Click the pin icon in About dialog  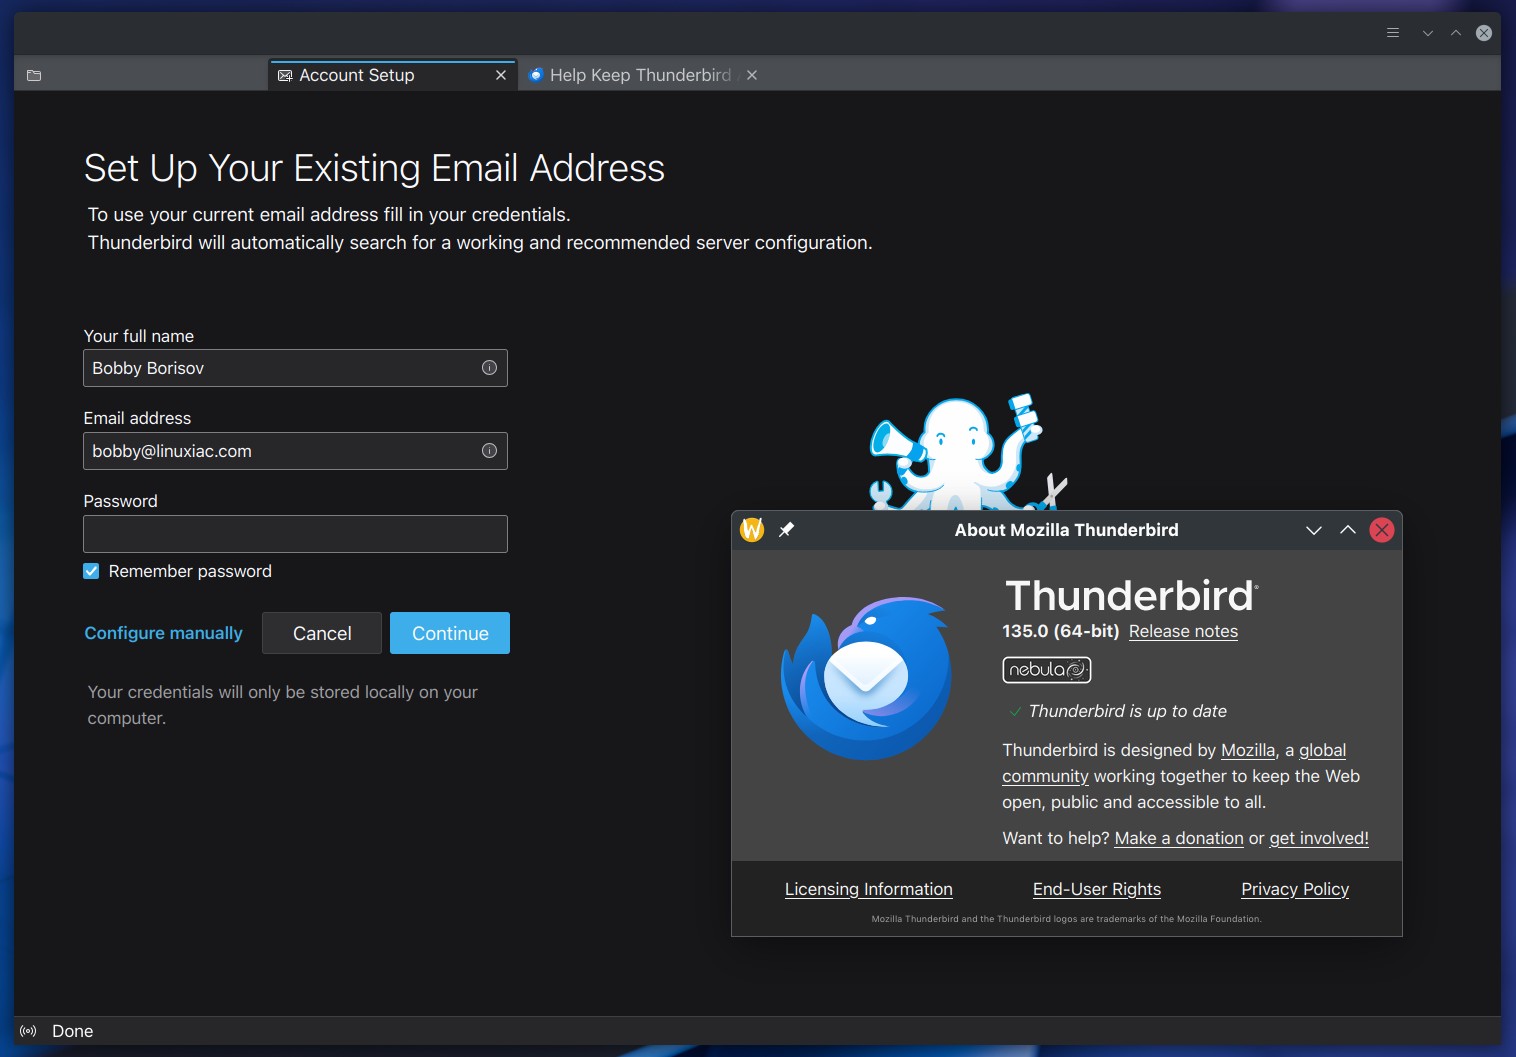[787, 530]
